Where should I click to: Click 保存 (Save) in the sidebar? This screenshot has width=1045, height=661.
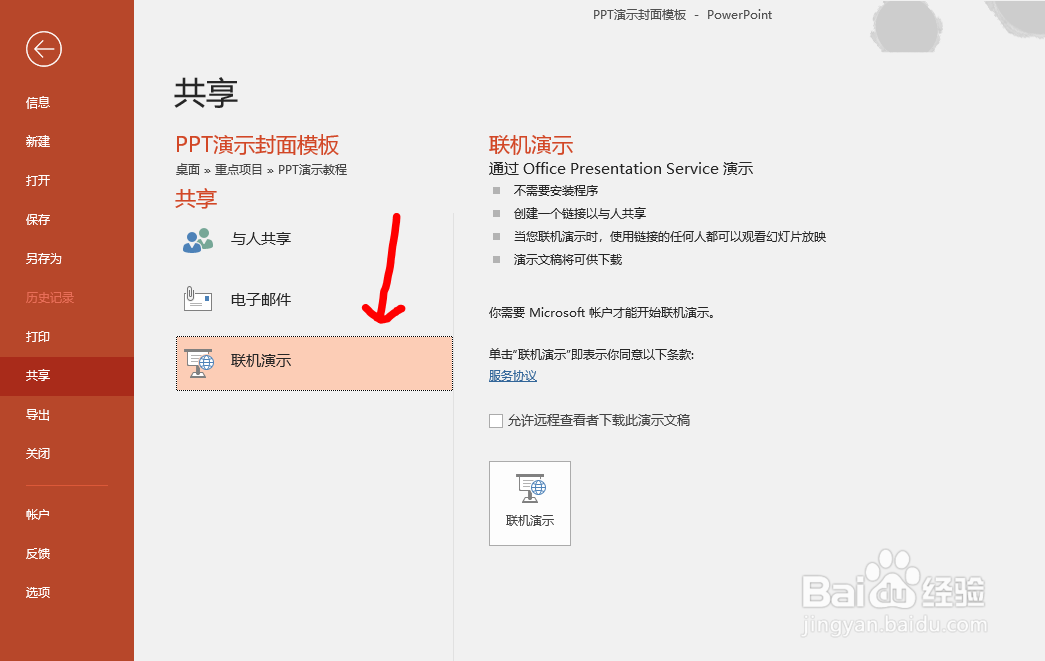37,219
